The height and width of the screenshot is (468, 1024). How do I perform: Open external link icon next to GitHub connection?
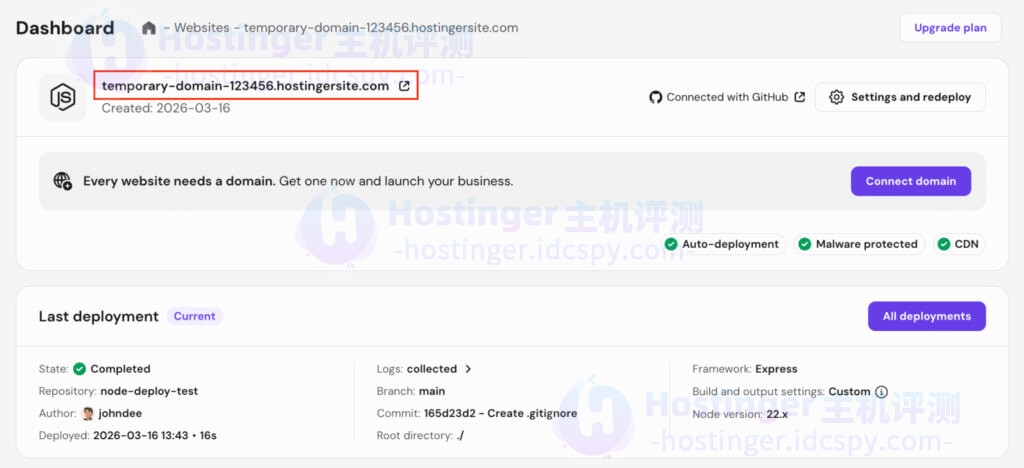(799, 97)
